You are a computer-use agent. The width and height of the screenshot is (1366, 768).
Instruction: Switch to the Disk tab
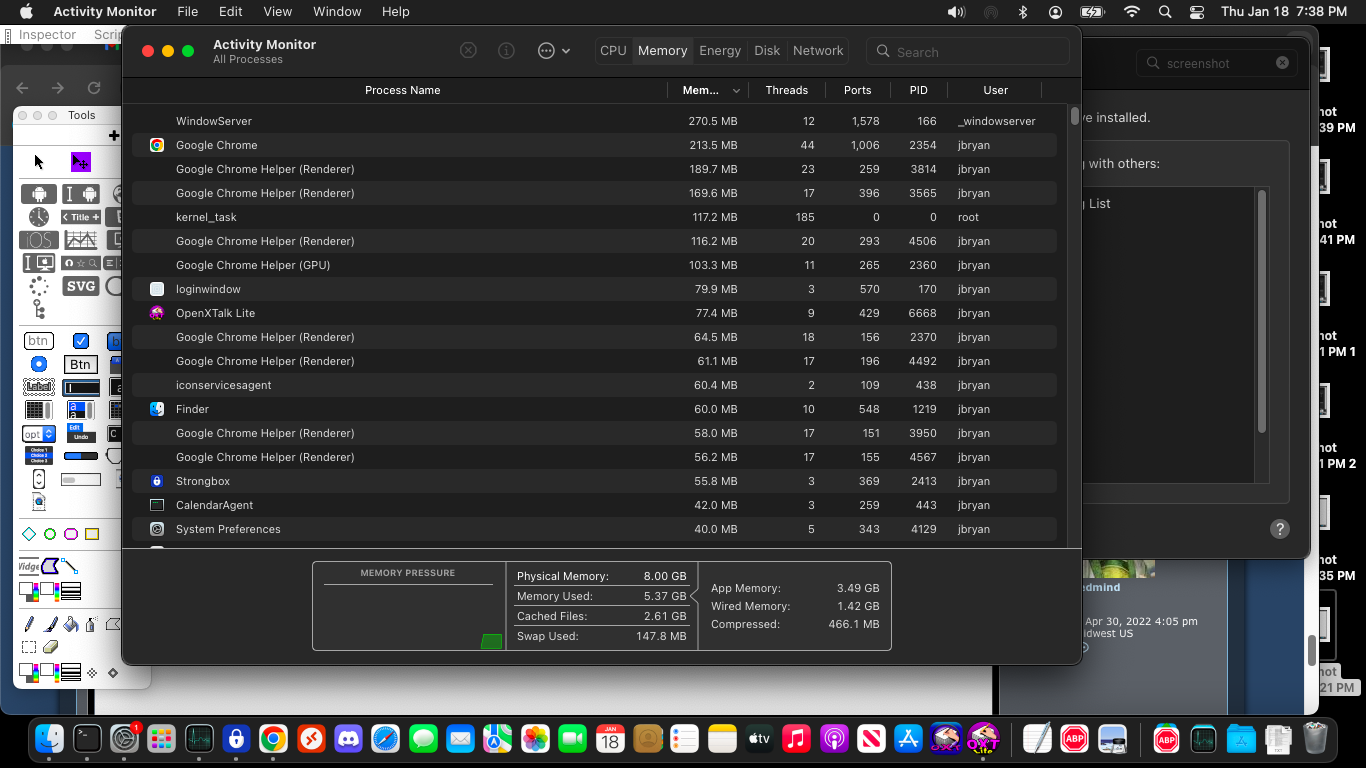point(767,51)
